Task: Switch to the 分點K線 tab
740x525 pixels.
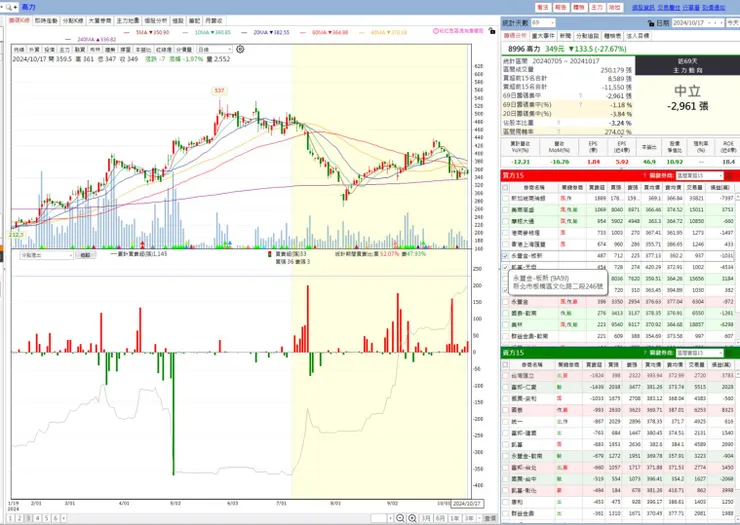Action: (73, 21)
